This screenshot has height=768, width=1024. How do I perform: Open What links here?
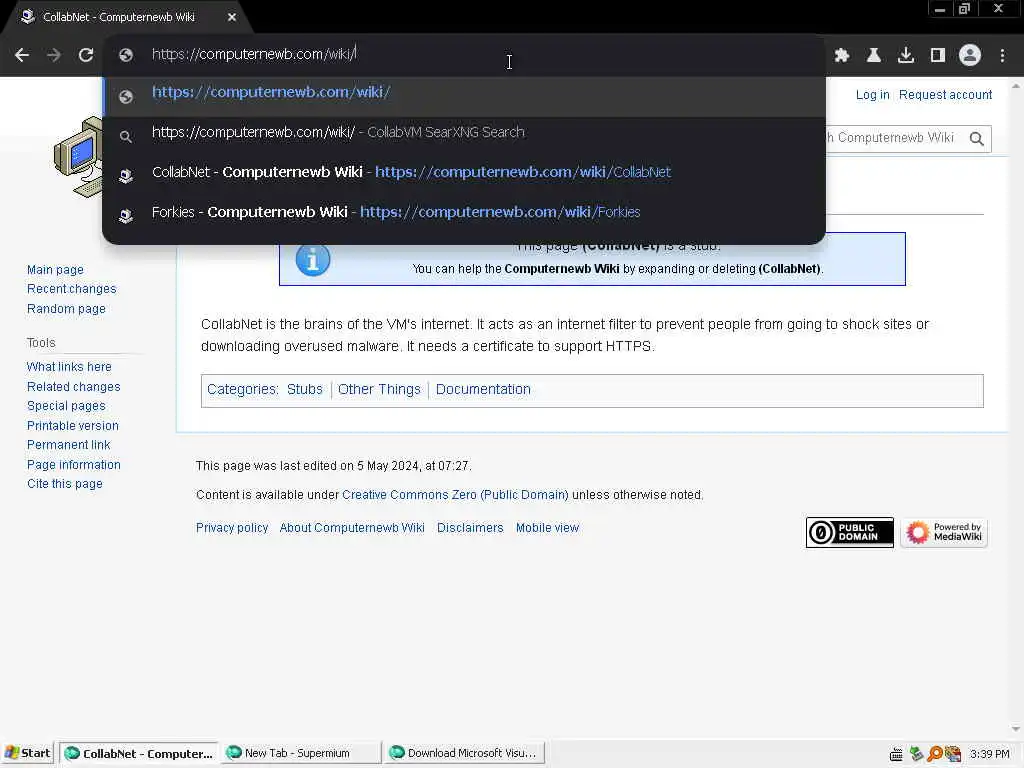click(69, 366)
